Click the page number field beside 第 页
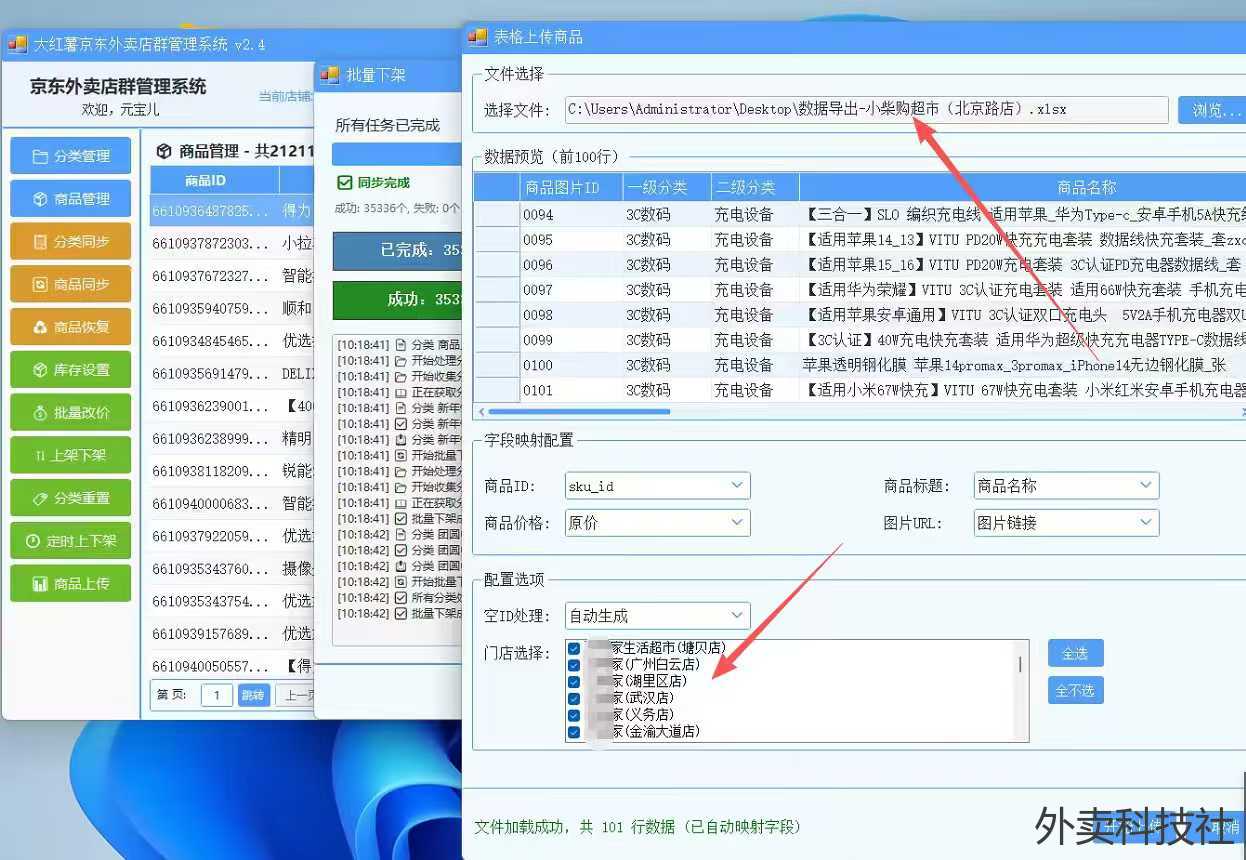Image resolution: width=1246 pixels, height=860 pixels. click(x=217, y=695)
